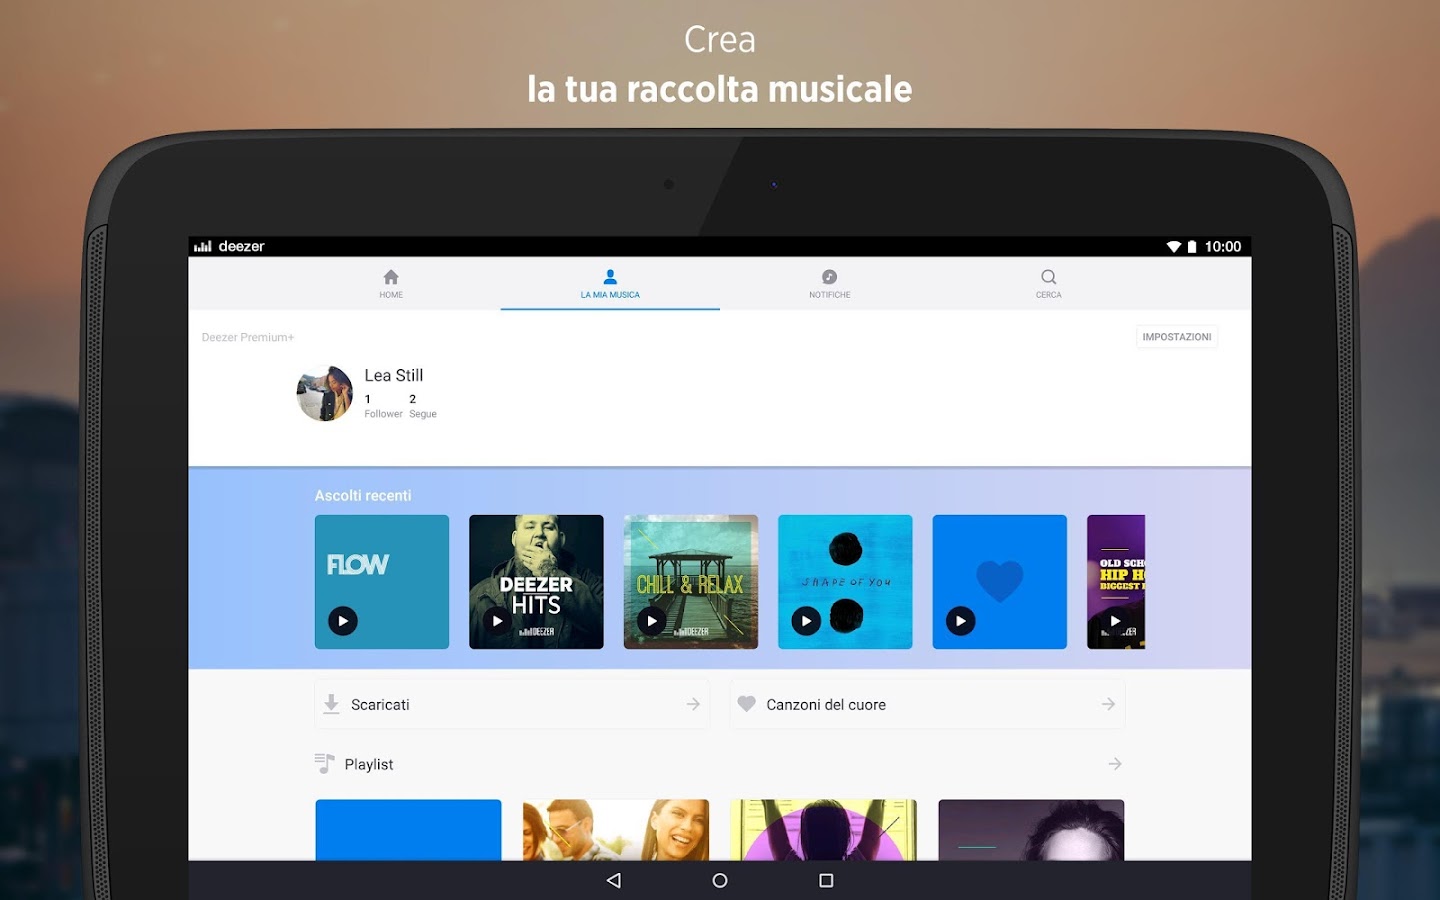This screenshot has height=900, width=1440.
Task: Click the heart icon beside Canzoni del cuore
Action: [747, 704]
